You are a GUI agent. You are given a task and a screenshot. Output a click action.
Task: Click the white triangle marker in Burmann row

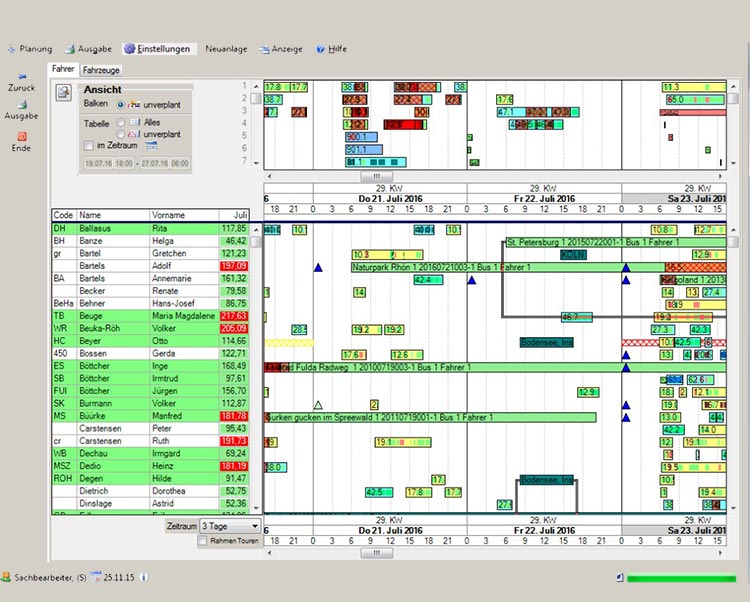pyautogui.click(x=318, y=405)
